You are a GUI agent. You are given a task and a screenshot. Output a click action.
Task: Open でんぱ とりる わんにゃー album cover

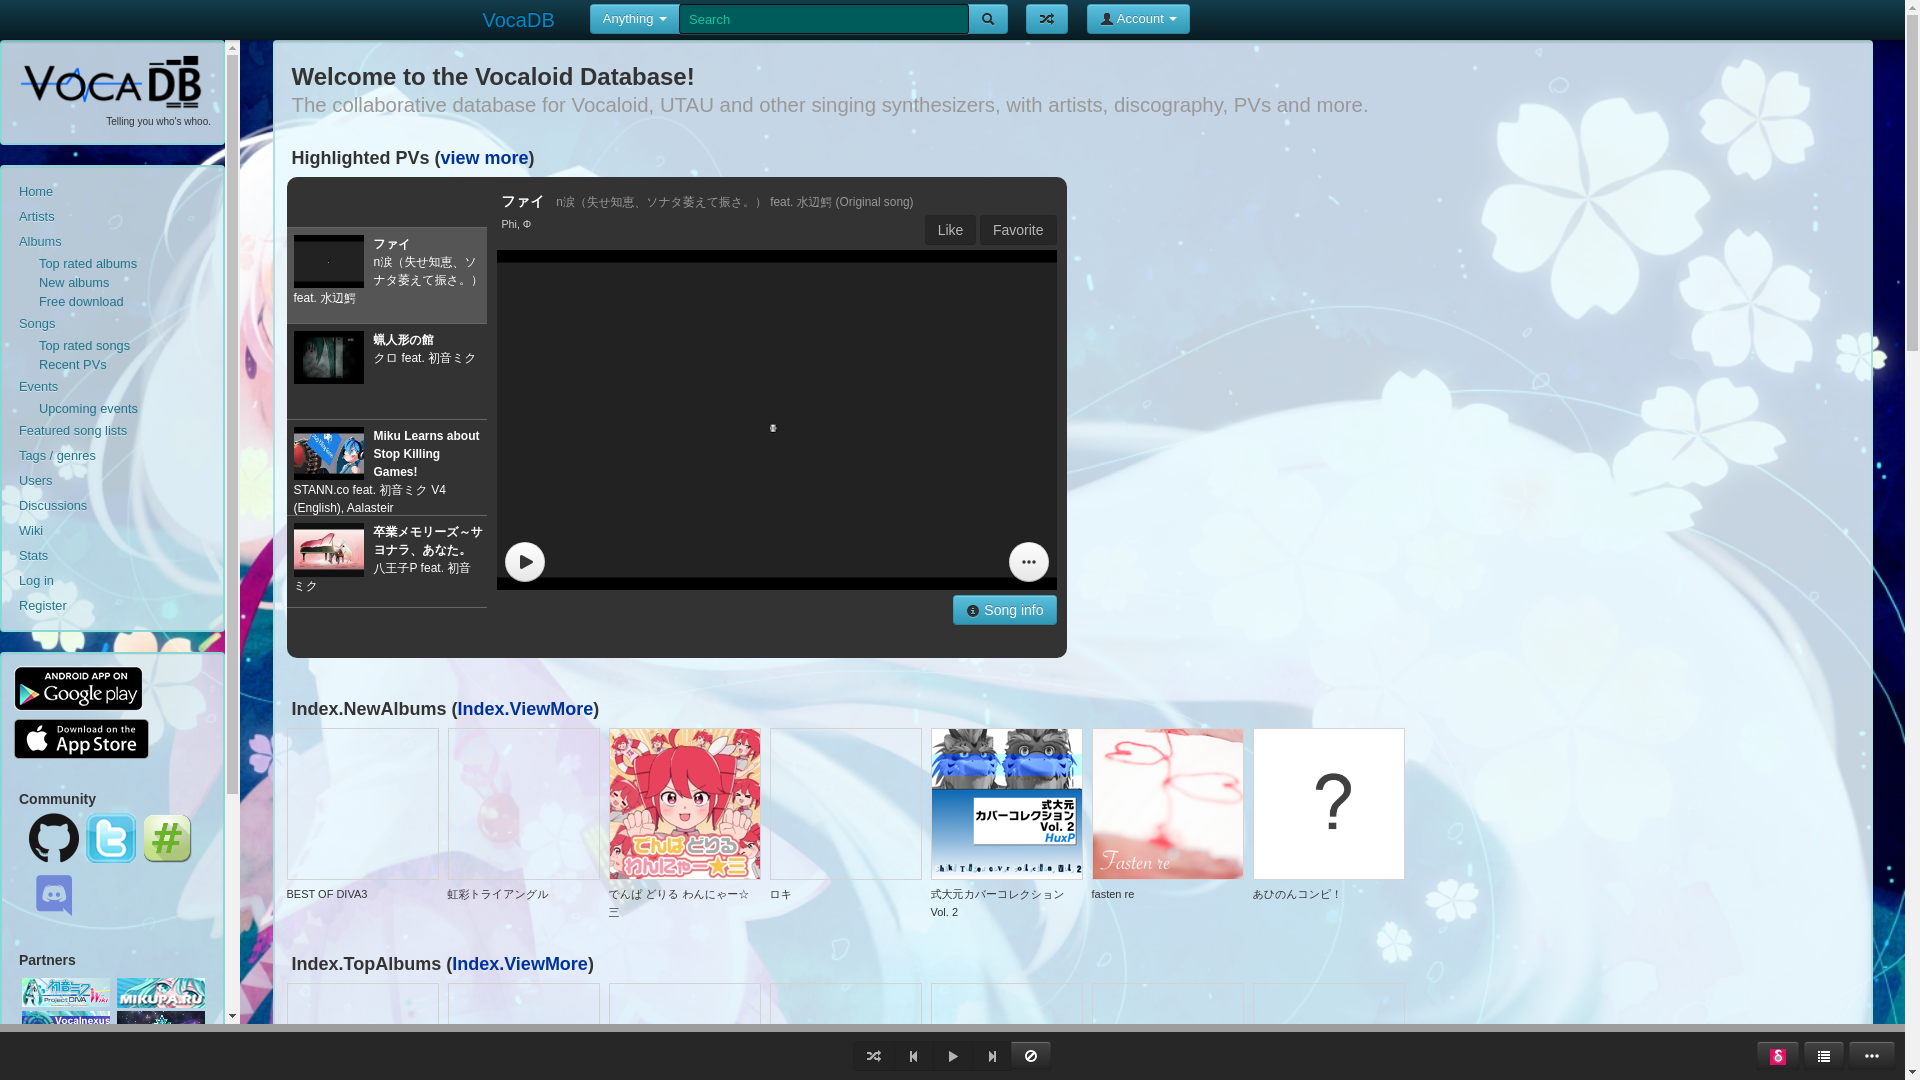pyautogui.click(x=684, y=804)
